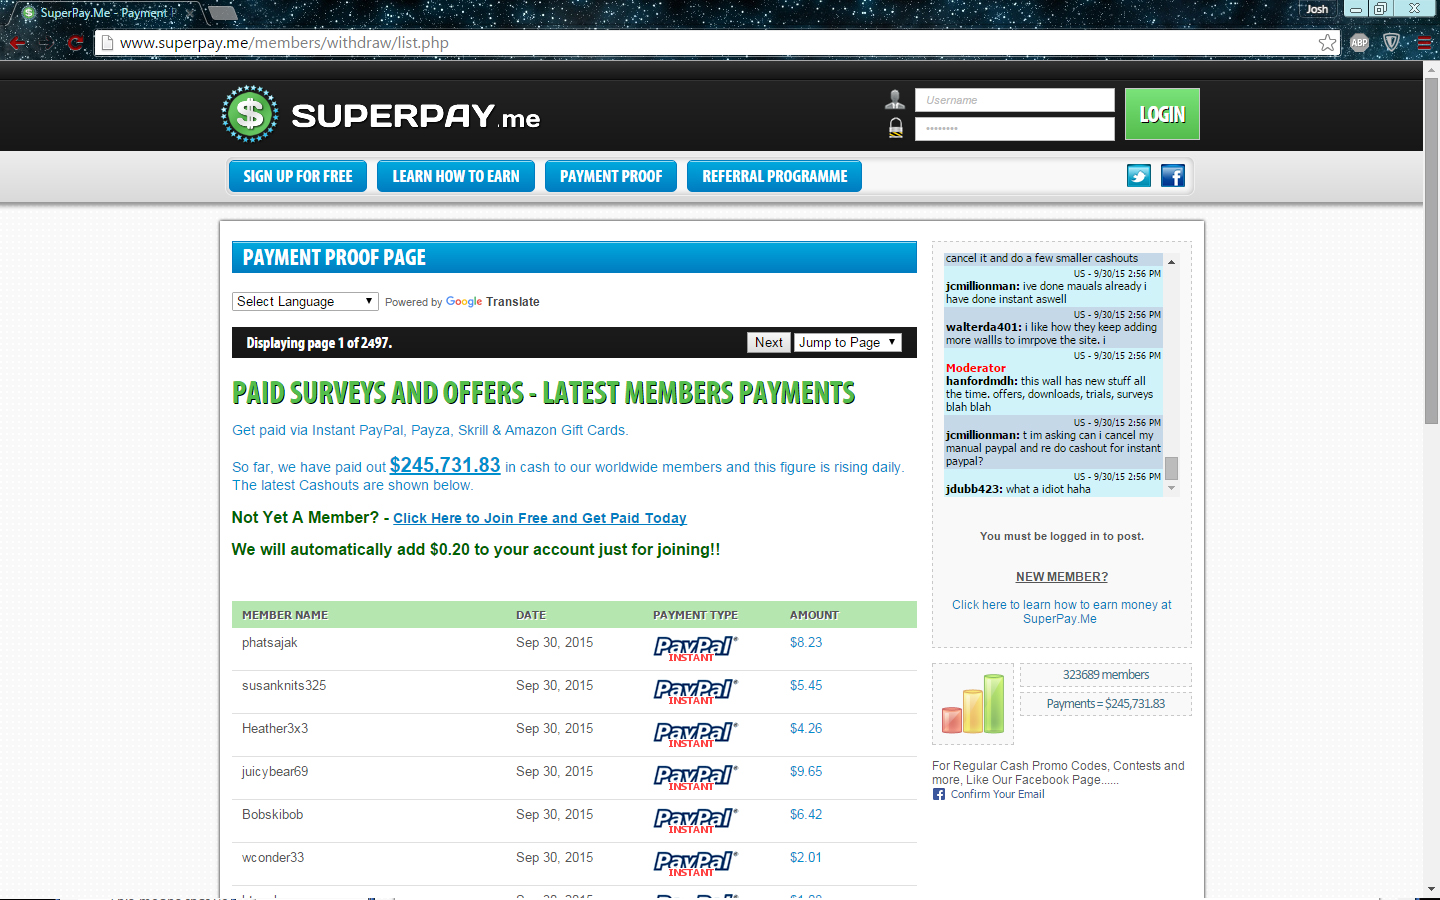The width and height of the screenshot is (1440, 900).
Task: Click the Next button to view page 2
Action: click(x=768, y=342)
